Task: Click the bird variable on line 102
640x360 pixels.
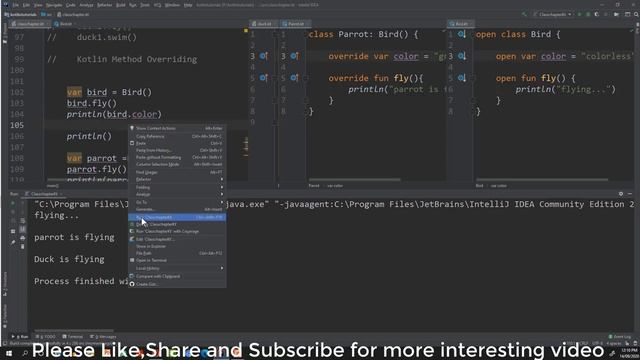Action: tap(97, 92)
